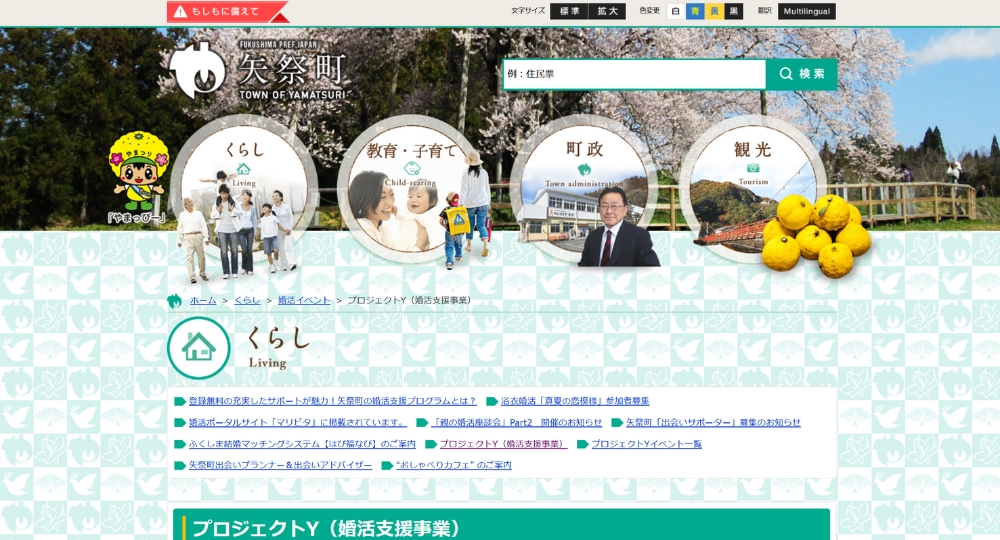
Task: Open the "おしゃべりカフェ"のご案内 link
Action: point(453,465)
